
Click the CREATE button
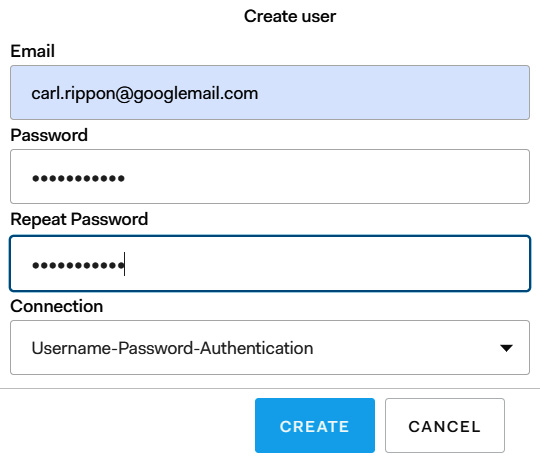[x=315, y=426]
